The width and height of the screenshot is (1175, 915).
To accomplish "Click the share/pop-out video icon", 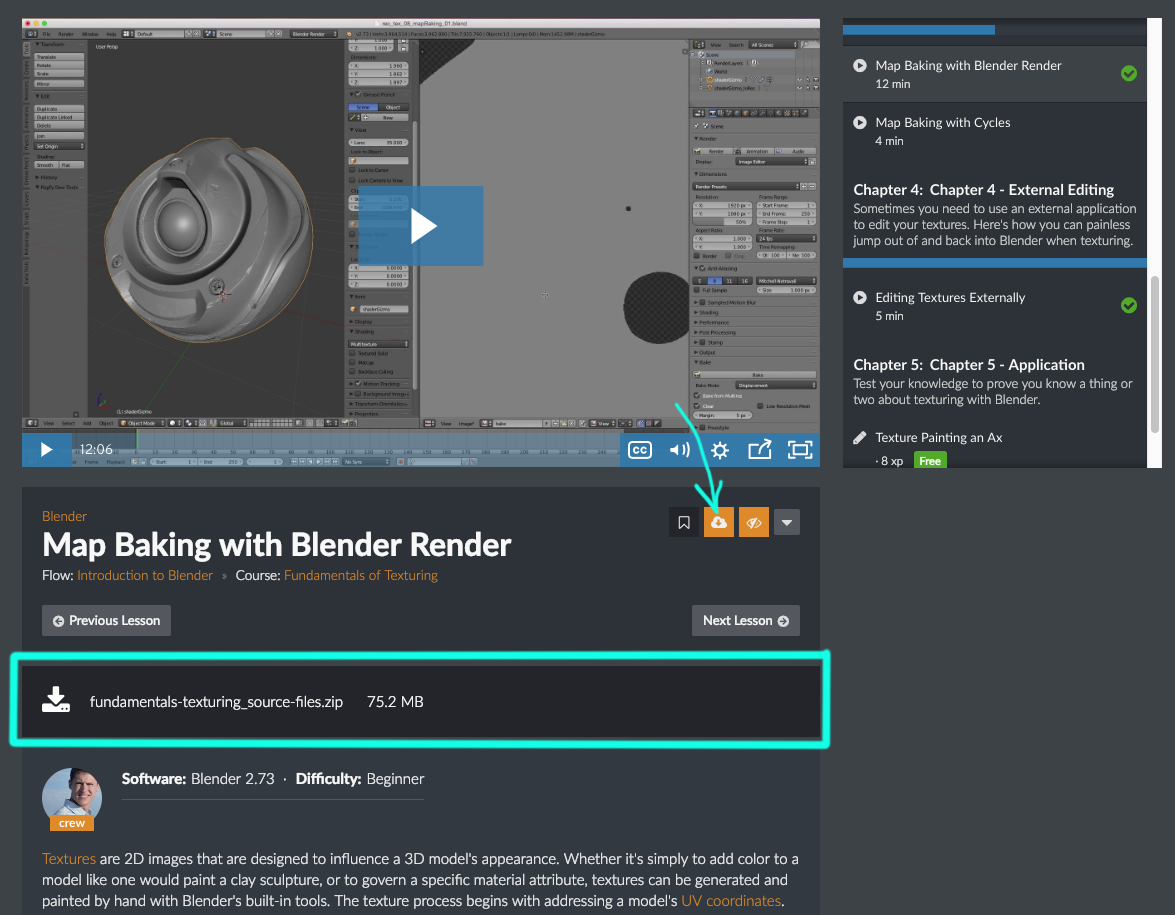I will pyautogui.click(x=759, y=450).
